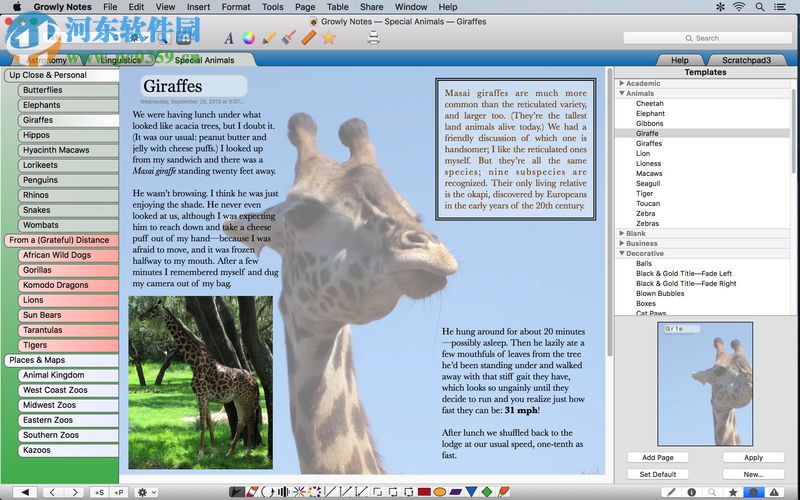Click the Templates list scrollbar
The height and width of the screenshot is (500, 800).
793,130
